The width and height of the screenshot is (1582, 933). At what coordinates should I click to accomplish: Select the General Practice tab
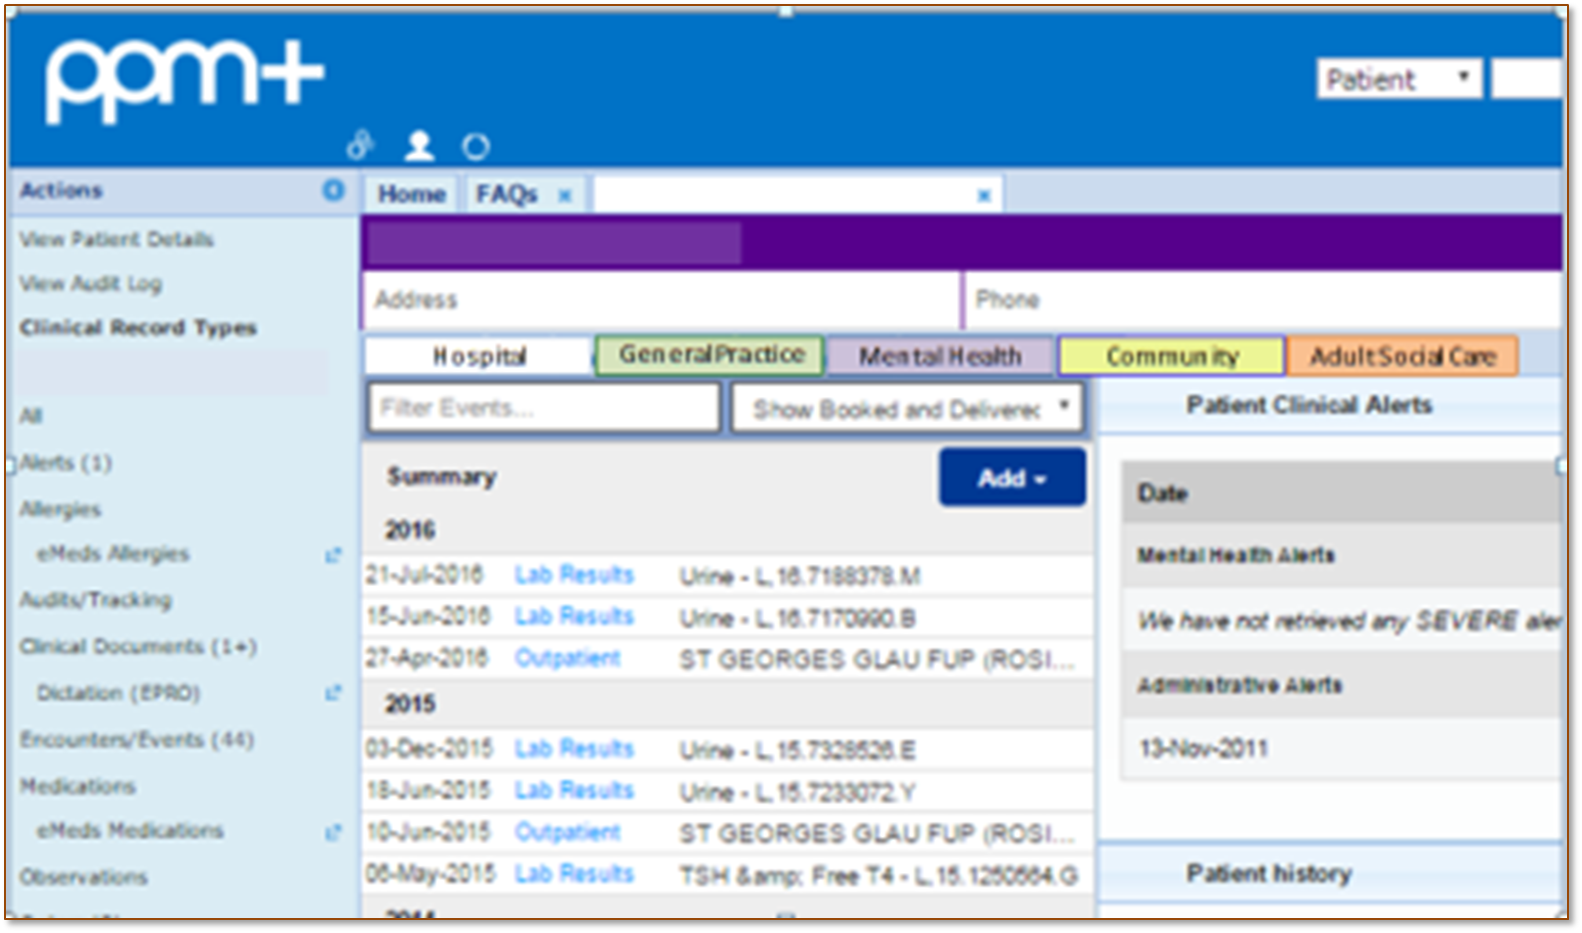pos(710,355)
